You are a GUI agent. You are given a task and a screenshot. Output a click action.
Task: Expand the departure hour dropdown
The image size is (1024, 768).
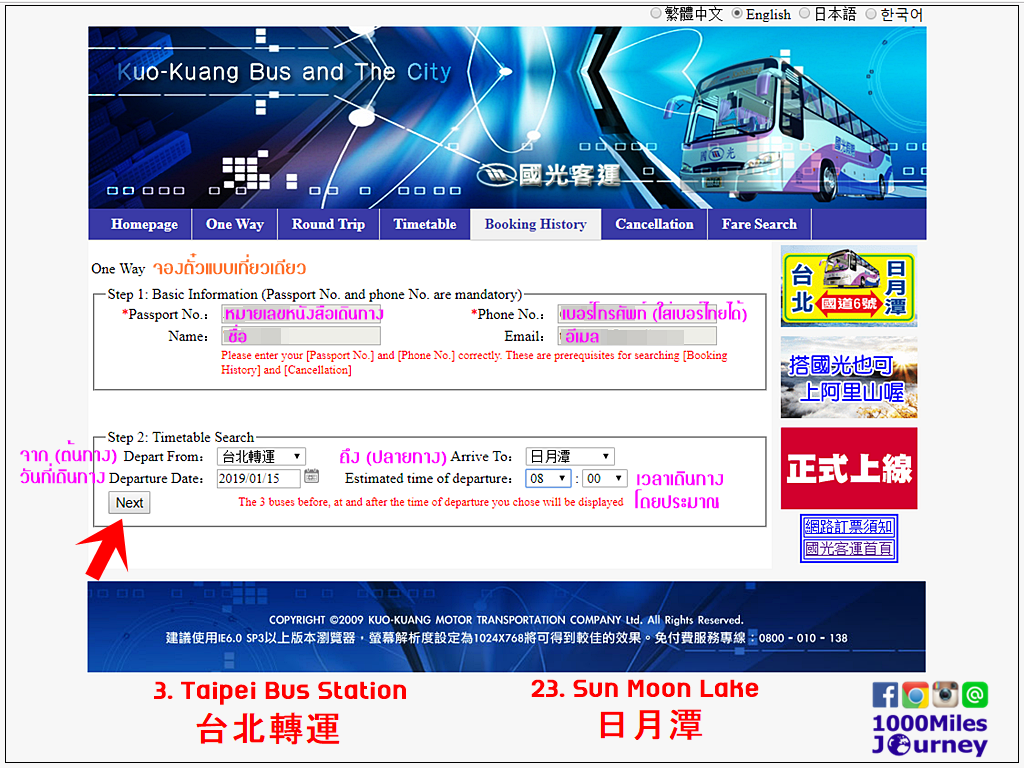pyautogui.click(x=548, y=479)
